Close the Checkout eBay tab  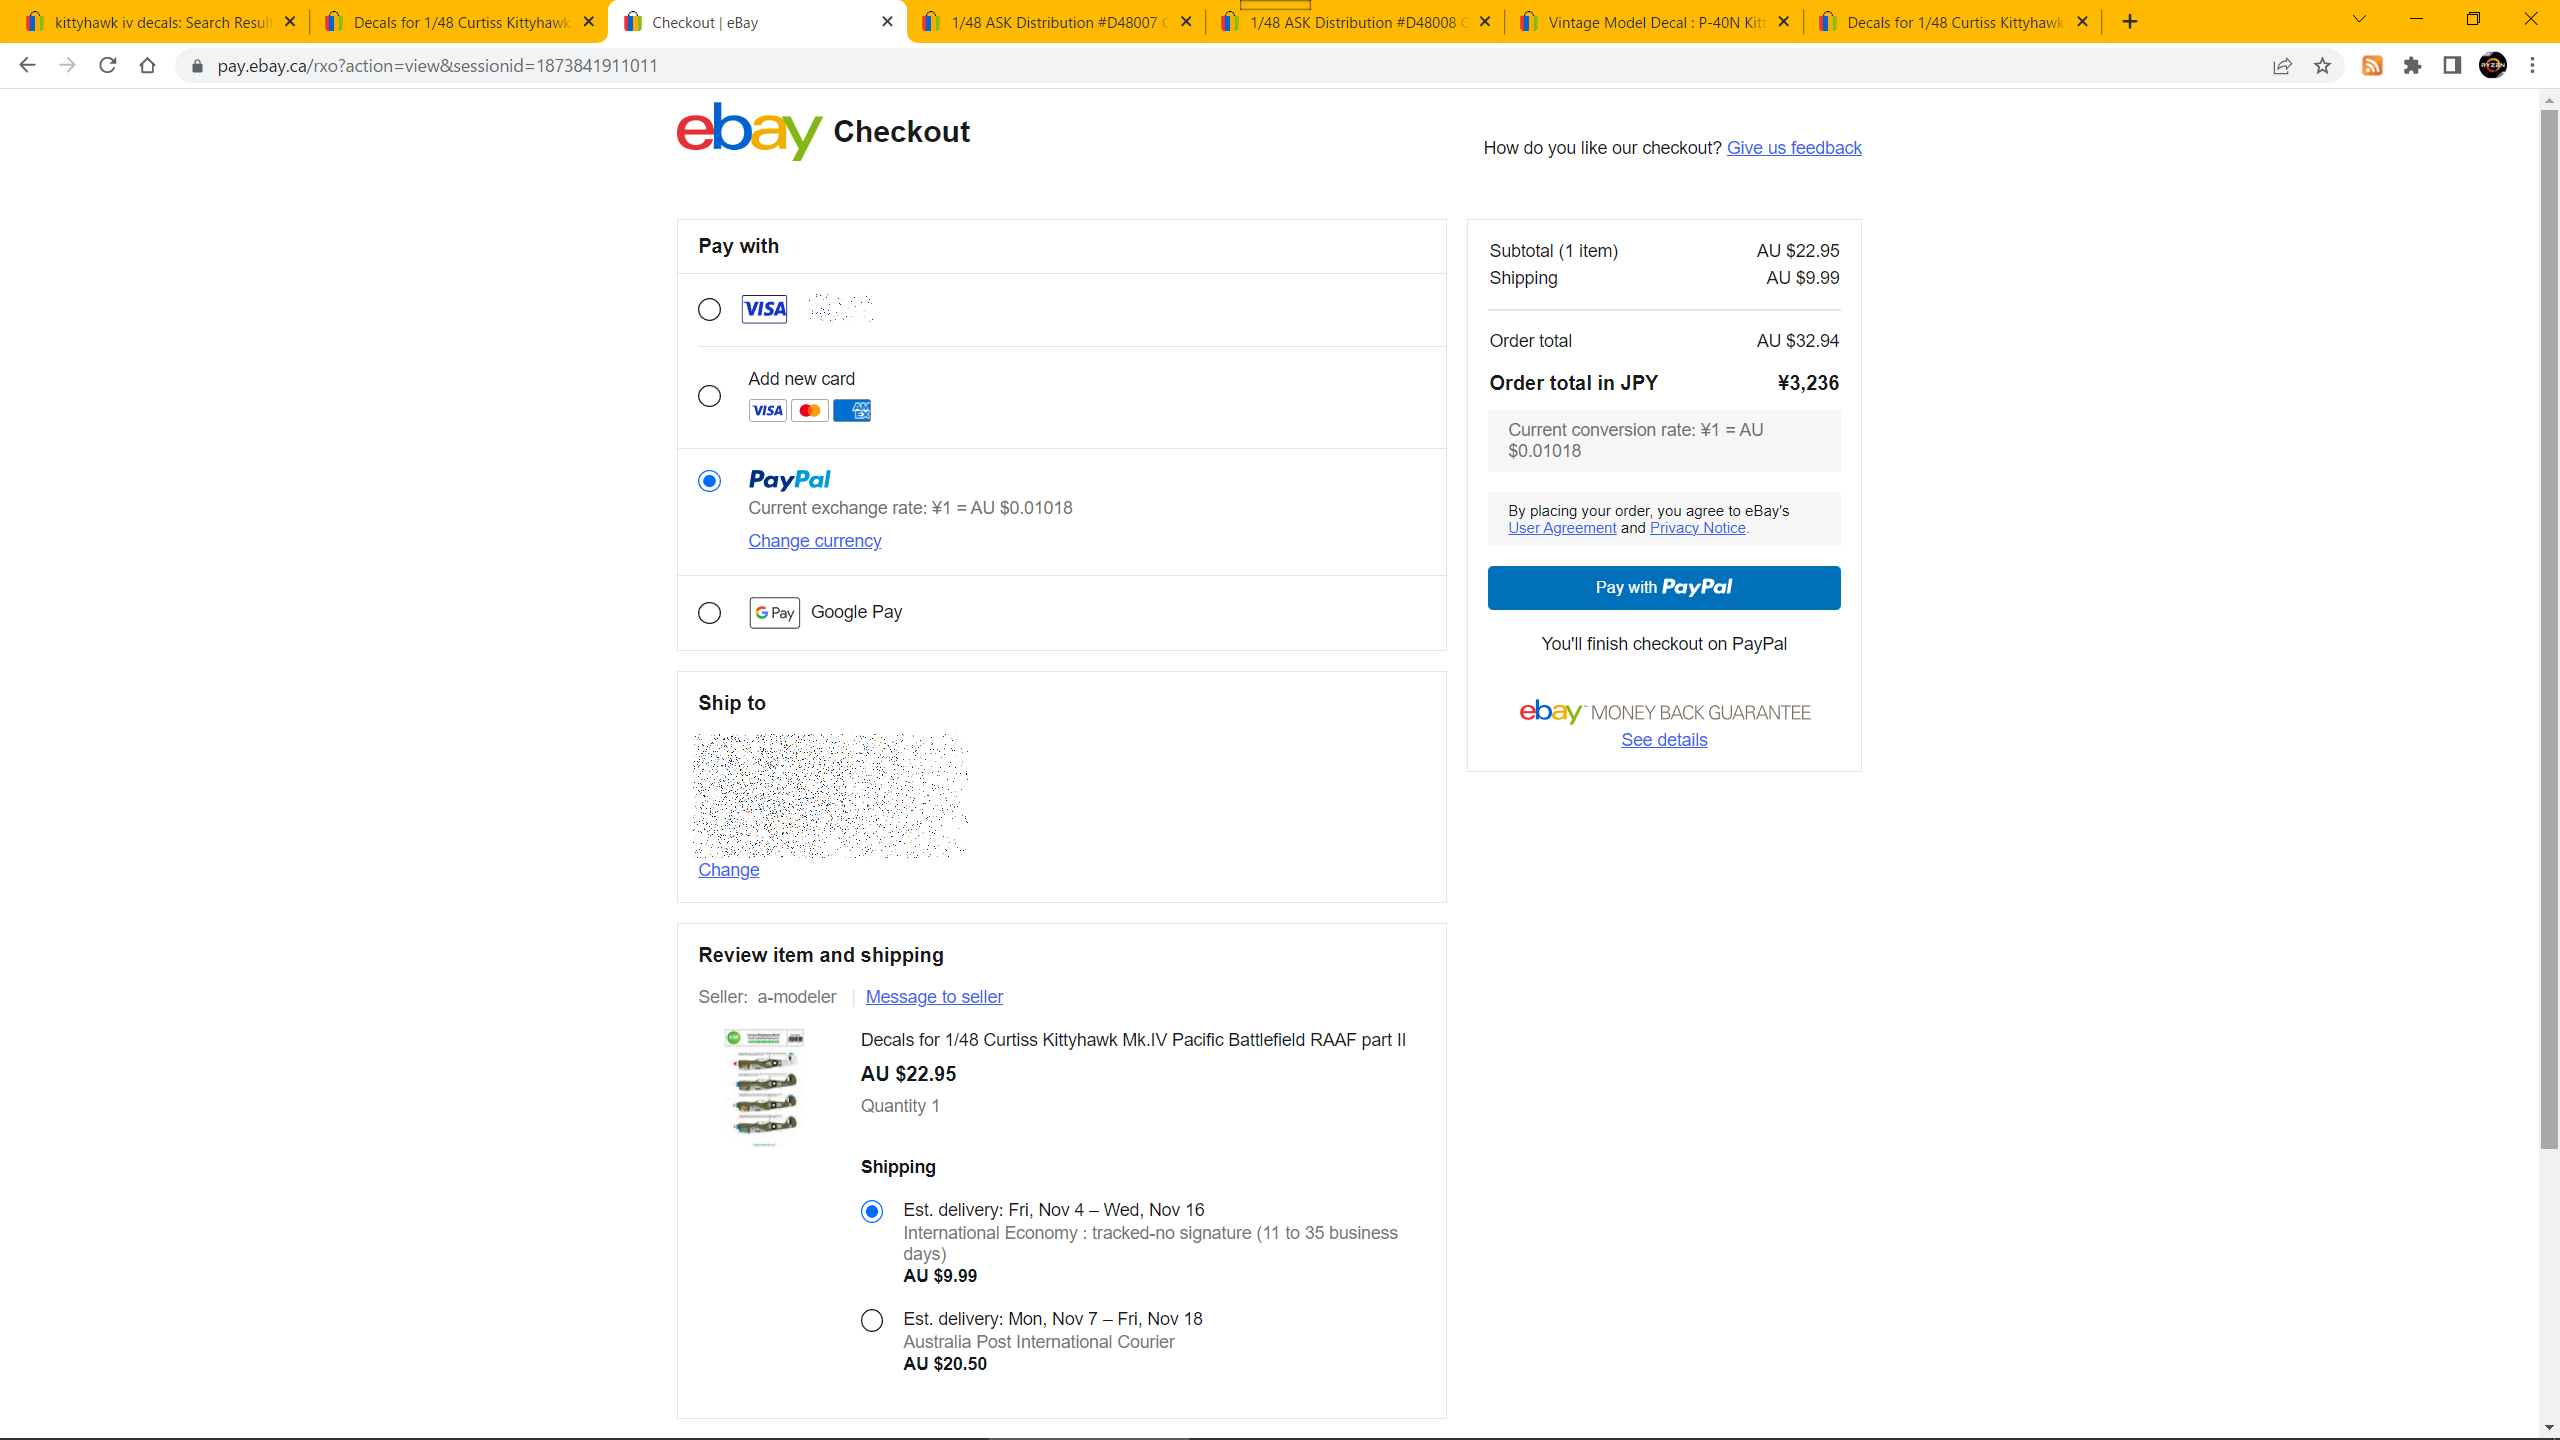[x=887, y=22]
